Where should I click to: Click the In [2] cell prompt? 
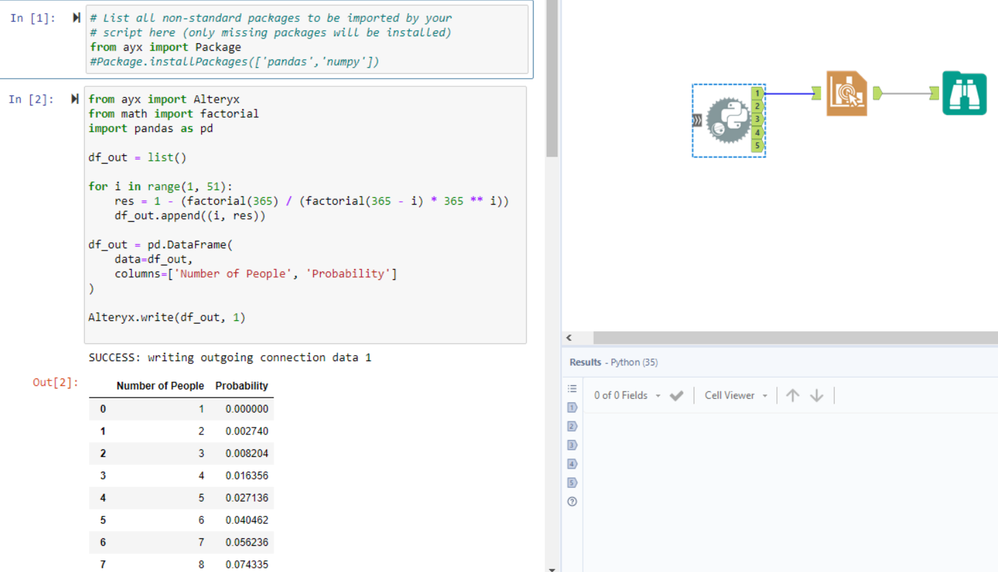(31, 99)
